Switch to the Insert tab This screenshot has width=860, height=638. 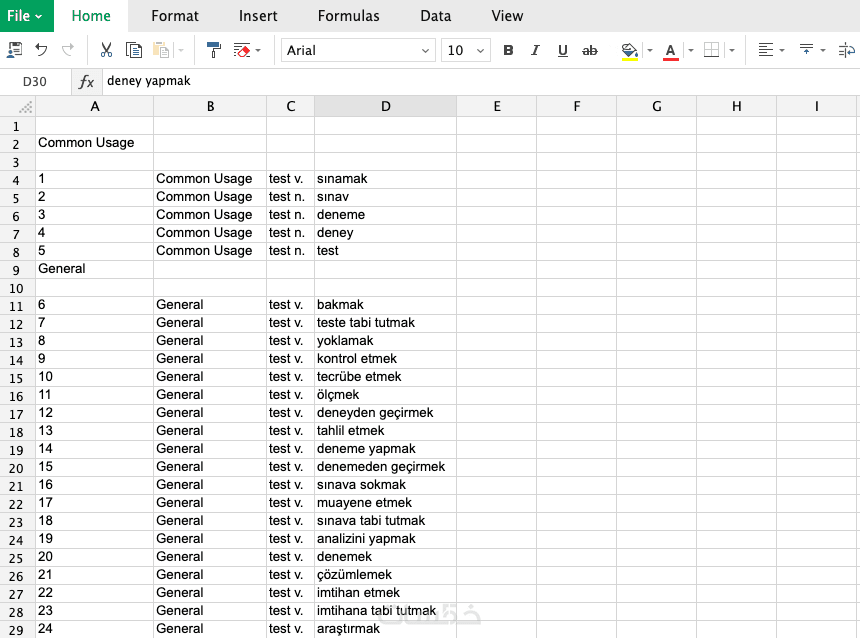(x=258, y=16)
